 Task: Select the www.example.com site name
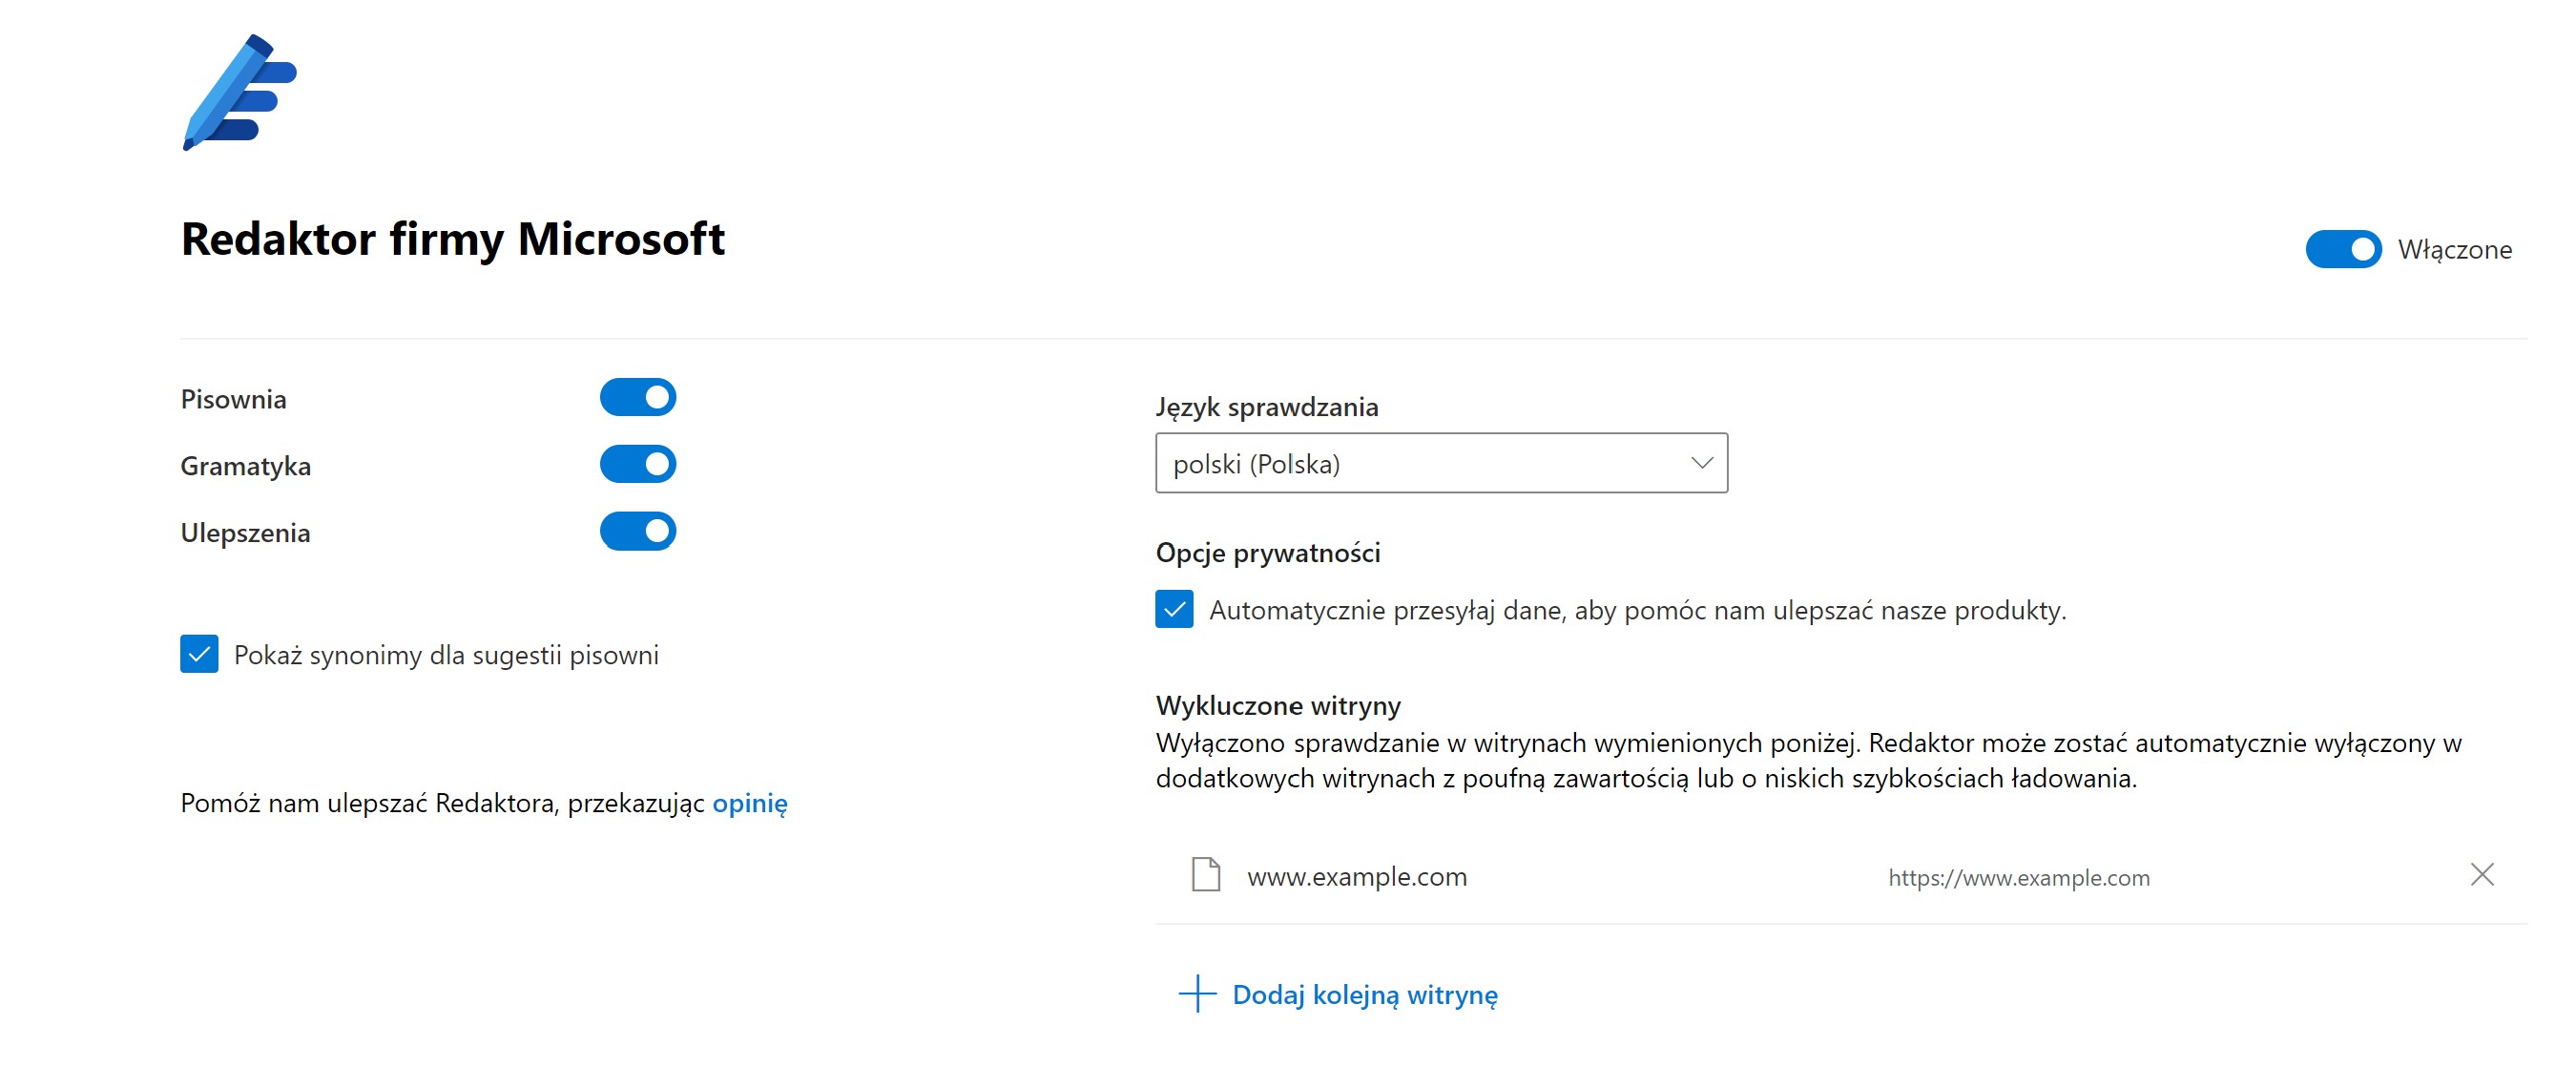click(1357, 877)
